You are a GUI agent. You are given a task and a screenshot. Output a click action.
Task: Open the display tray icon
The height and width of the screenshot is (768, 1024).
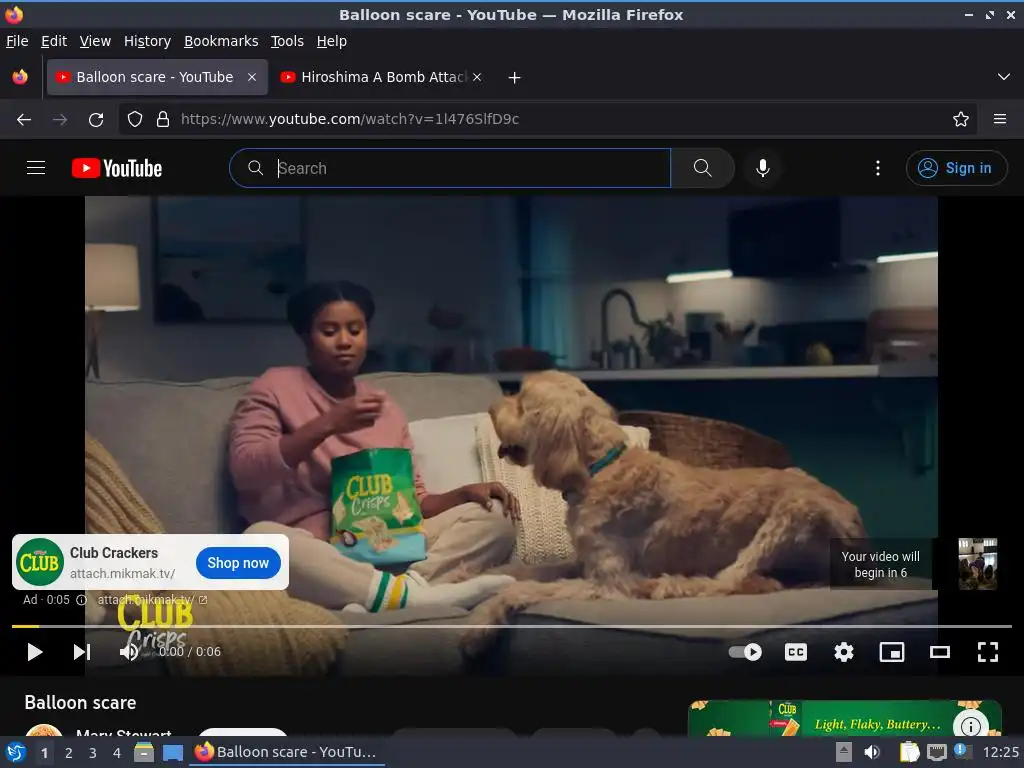[x=936, y=752]
